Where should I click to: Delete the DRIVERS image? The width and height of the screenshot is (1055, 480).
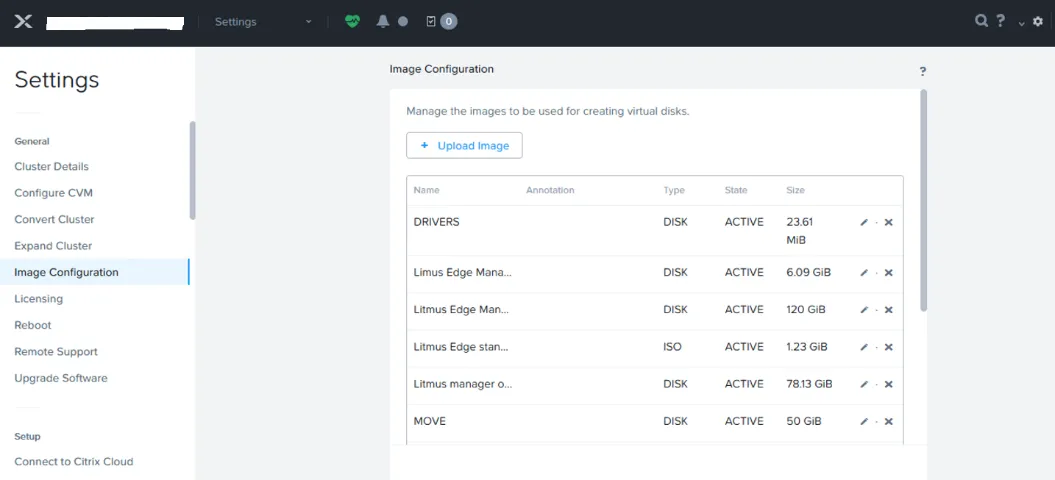pos(888,222)
